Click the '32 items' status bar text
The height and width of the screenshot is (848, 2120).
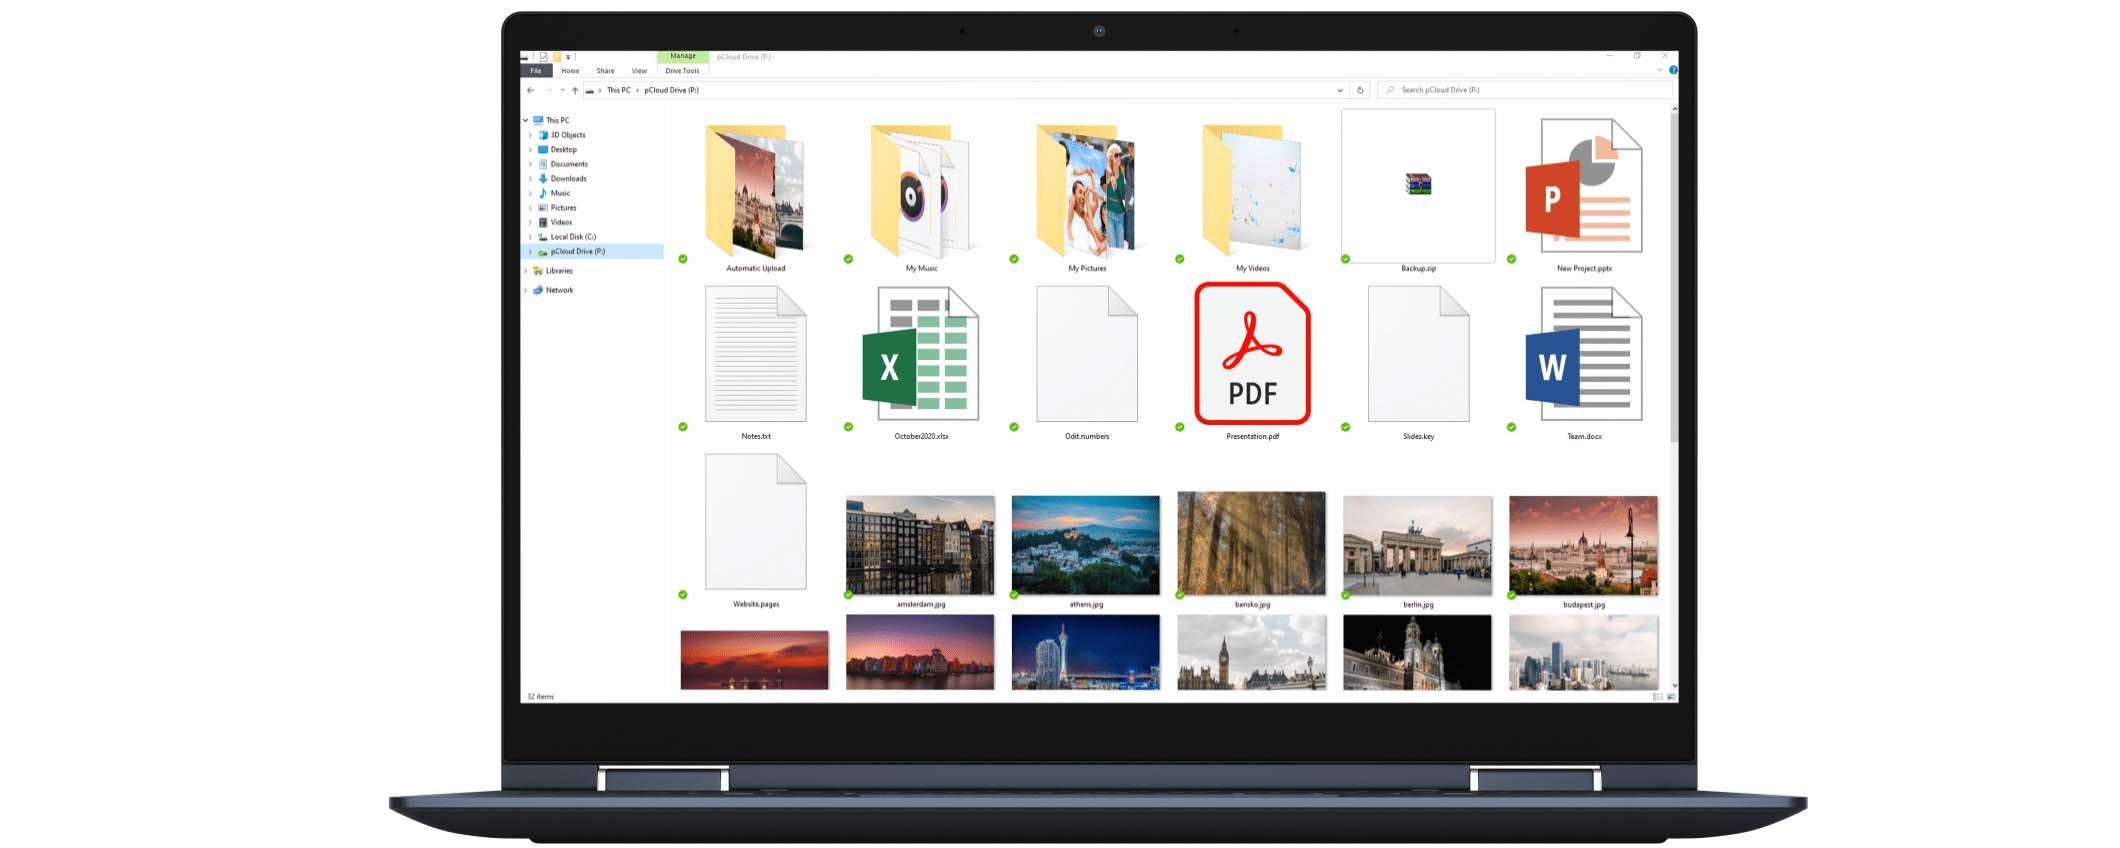[x=540, y=696]
